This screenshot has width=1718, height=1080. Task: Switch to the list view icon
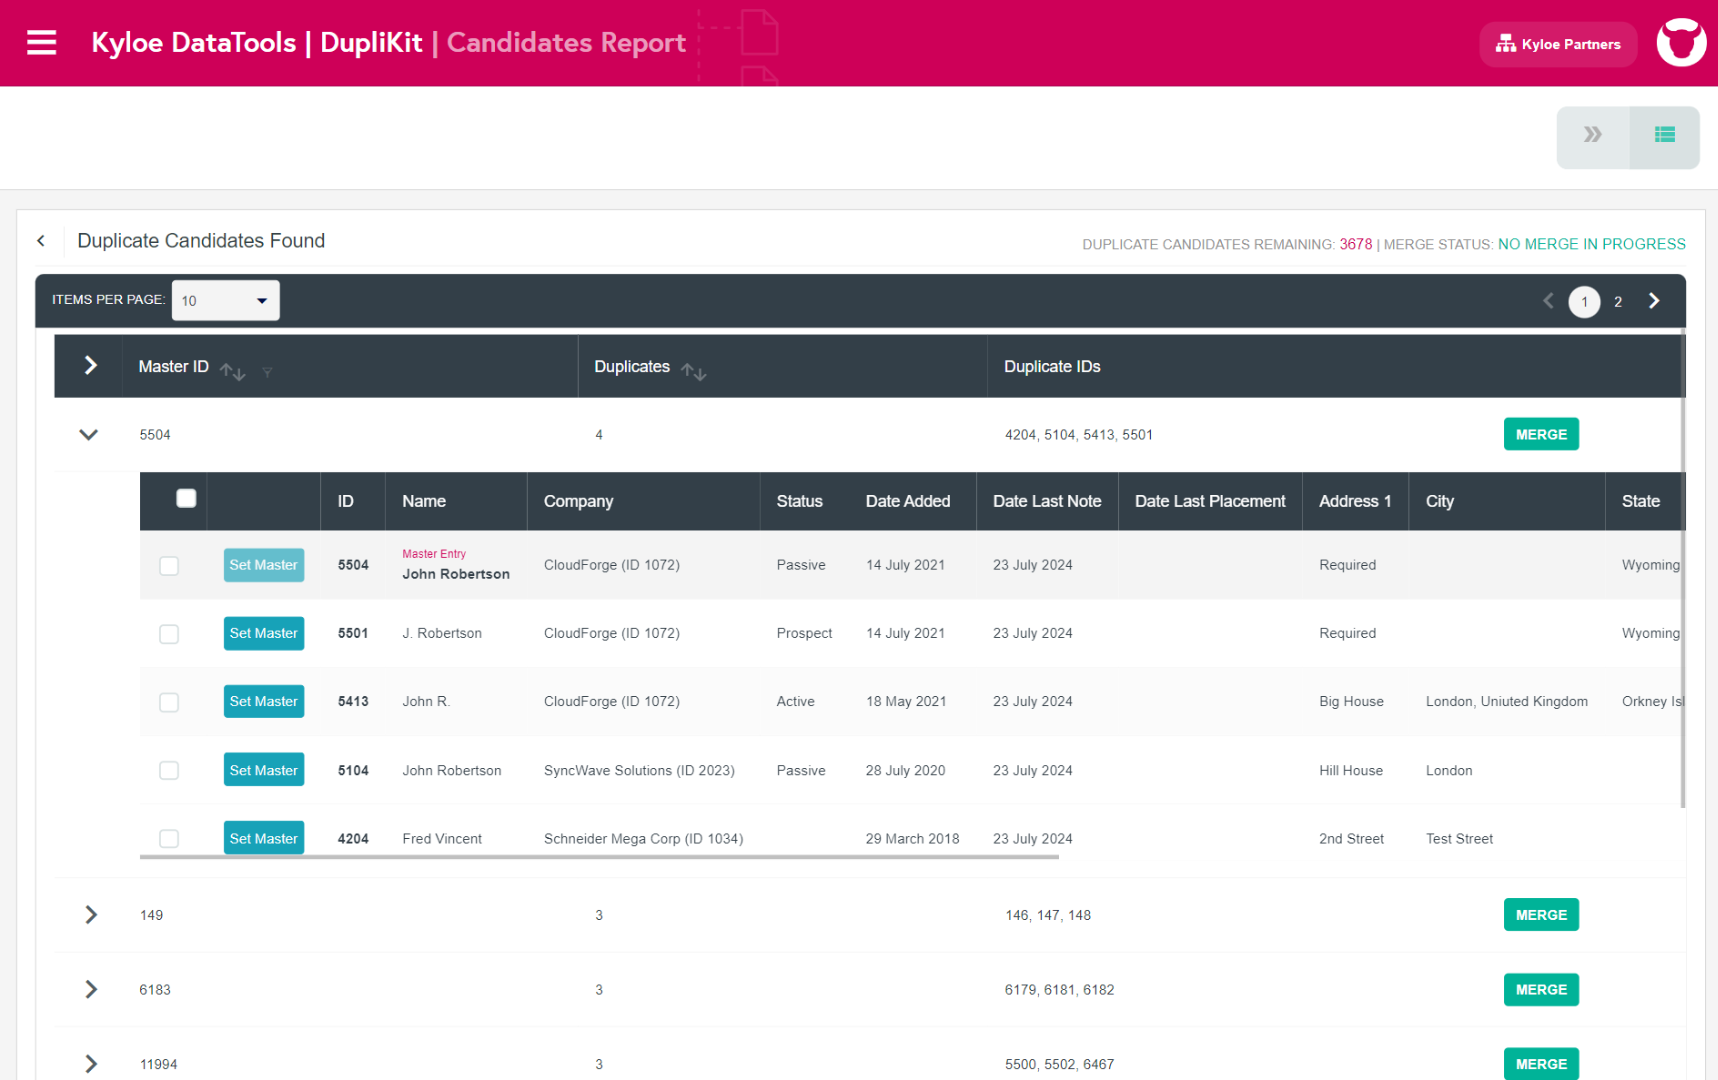pos(1664,135)
